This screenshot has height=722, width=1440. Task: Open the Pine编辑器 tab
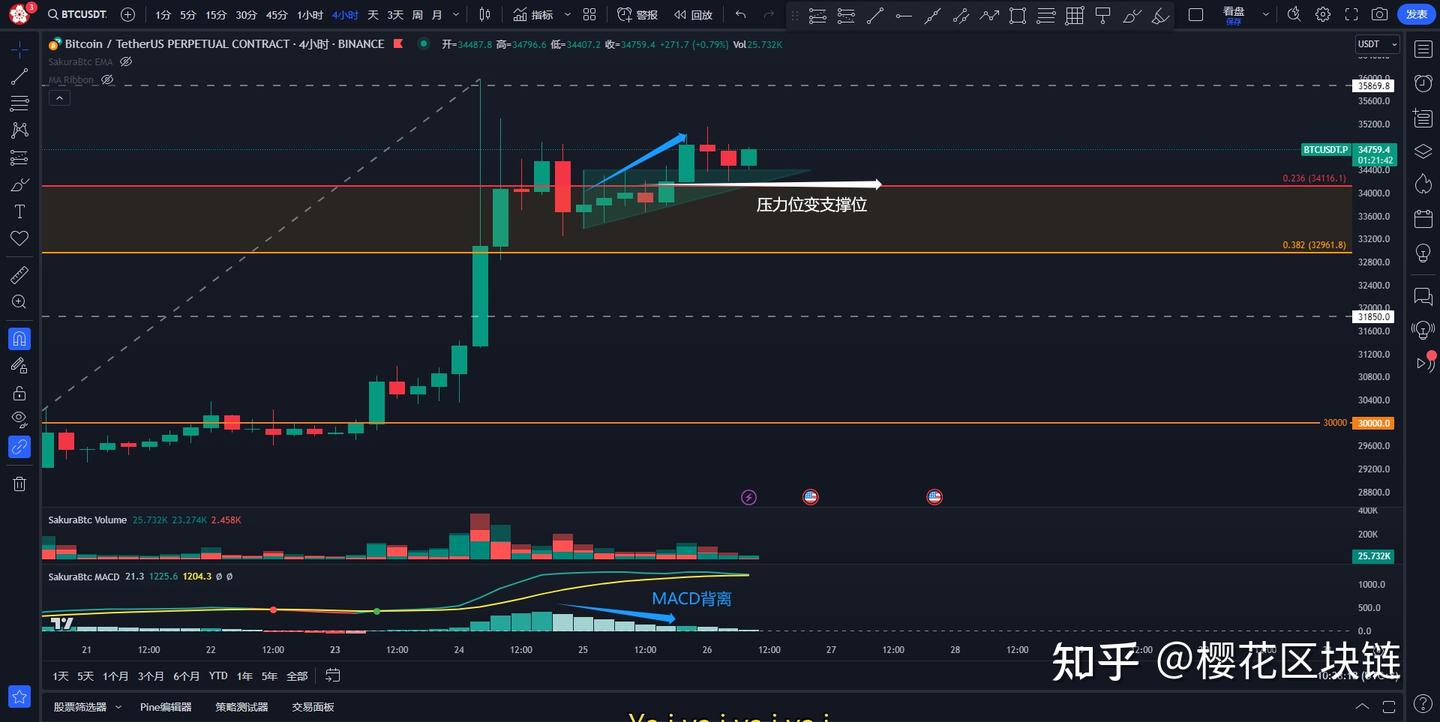(166, 707)
